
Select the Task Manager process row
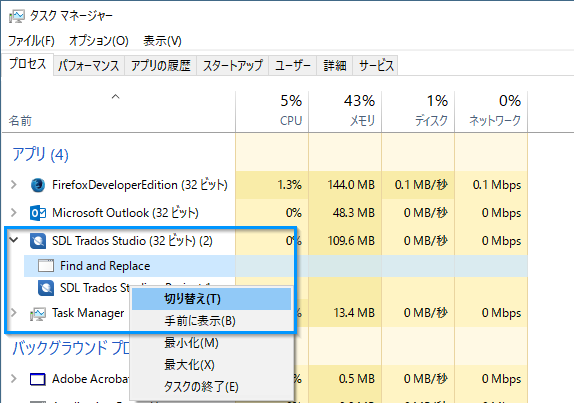click(265, 313)
